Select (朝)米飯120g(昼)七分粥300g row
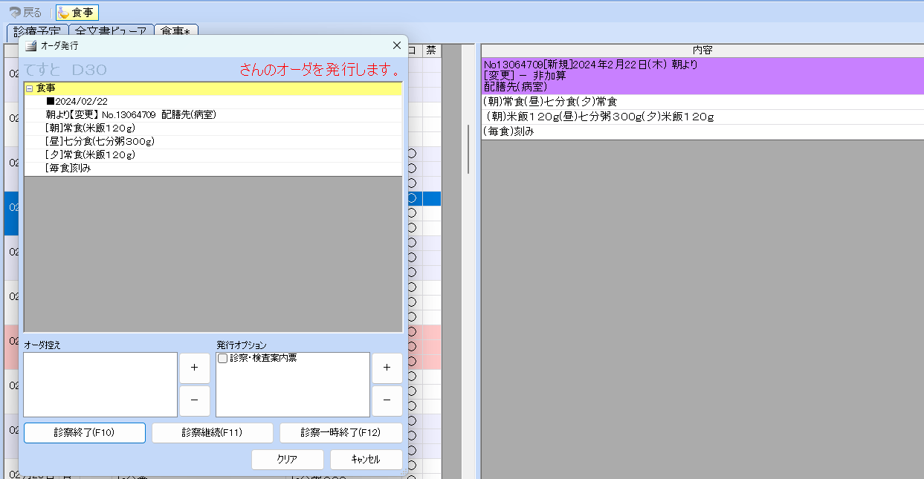924x479 pixels. [x=702, y=117]
